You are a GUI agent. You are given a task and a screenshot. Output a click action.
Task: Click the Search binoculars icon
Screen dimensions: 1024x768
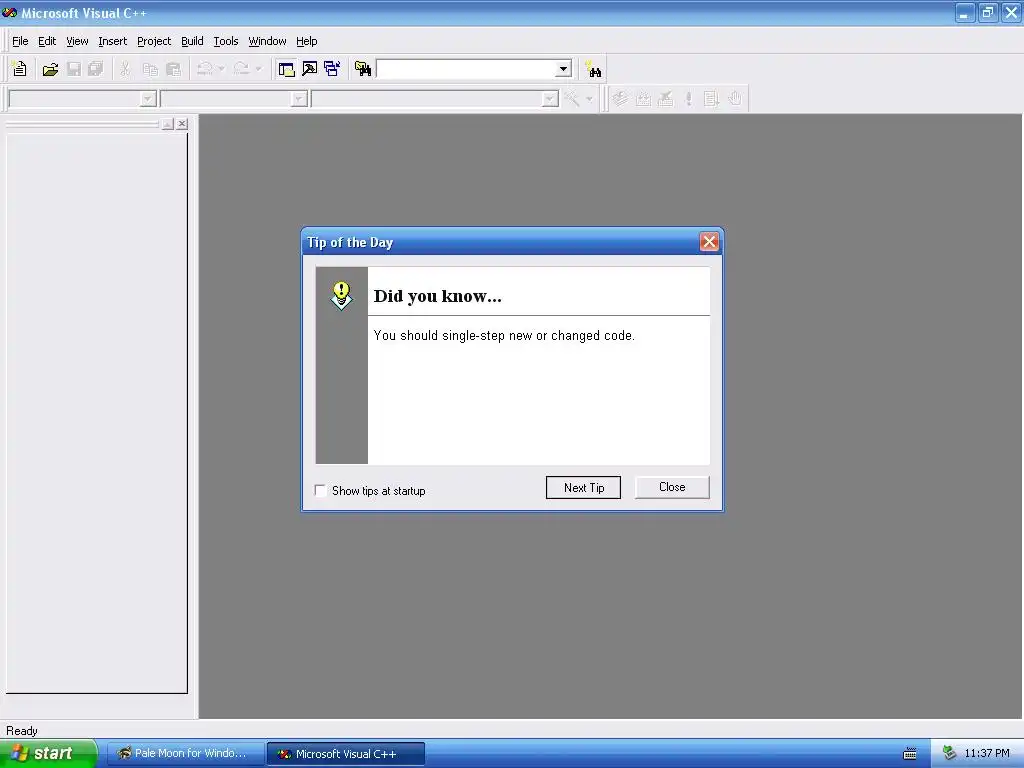pos(593,69)
